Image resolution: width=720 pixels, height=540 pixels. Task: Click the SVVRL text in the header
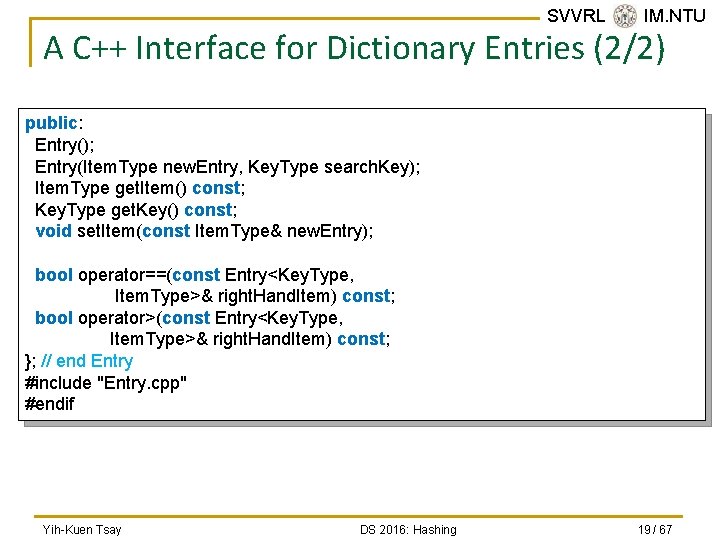tap(576, 16)
